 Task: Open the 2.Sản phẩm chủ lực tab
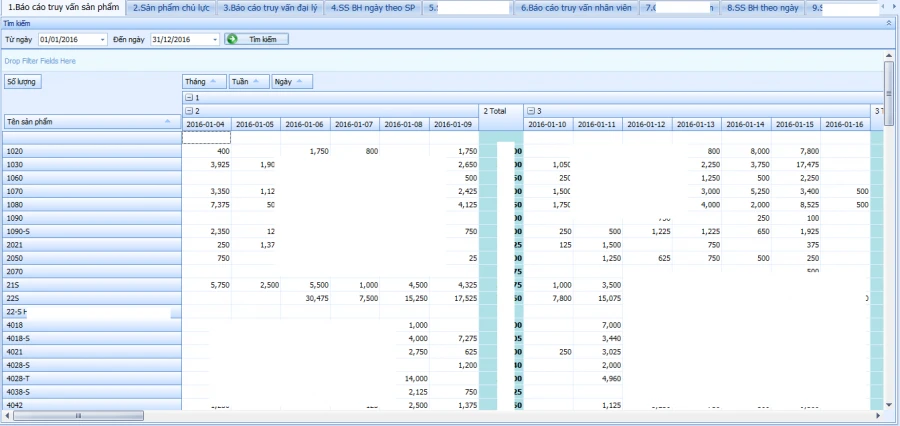[x=172, y=8]
